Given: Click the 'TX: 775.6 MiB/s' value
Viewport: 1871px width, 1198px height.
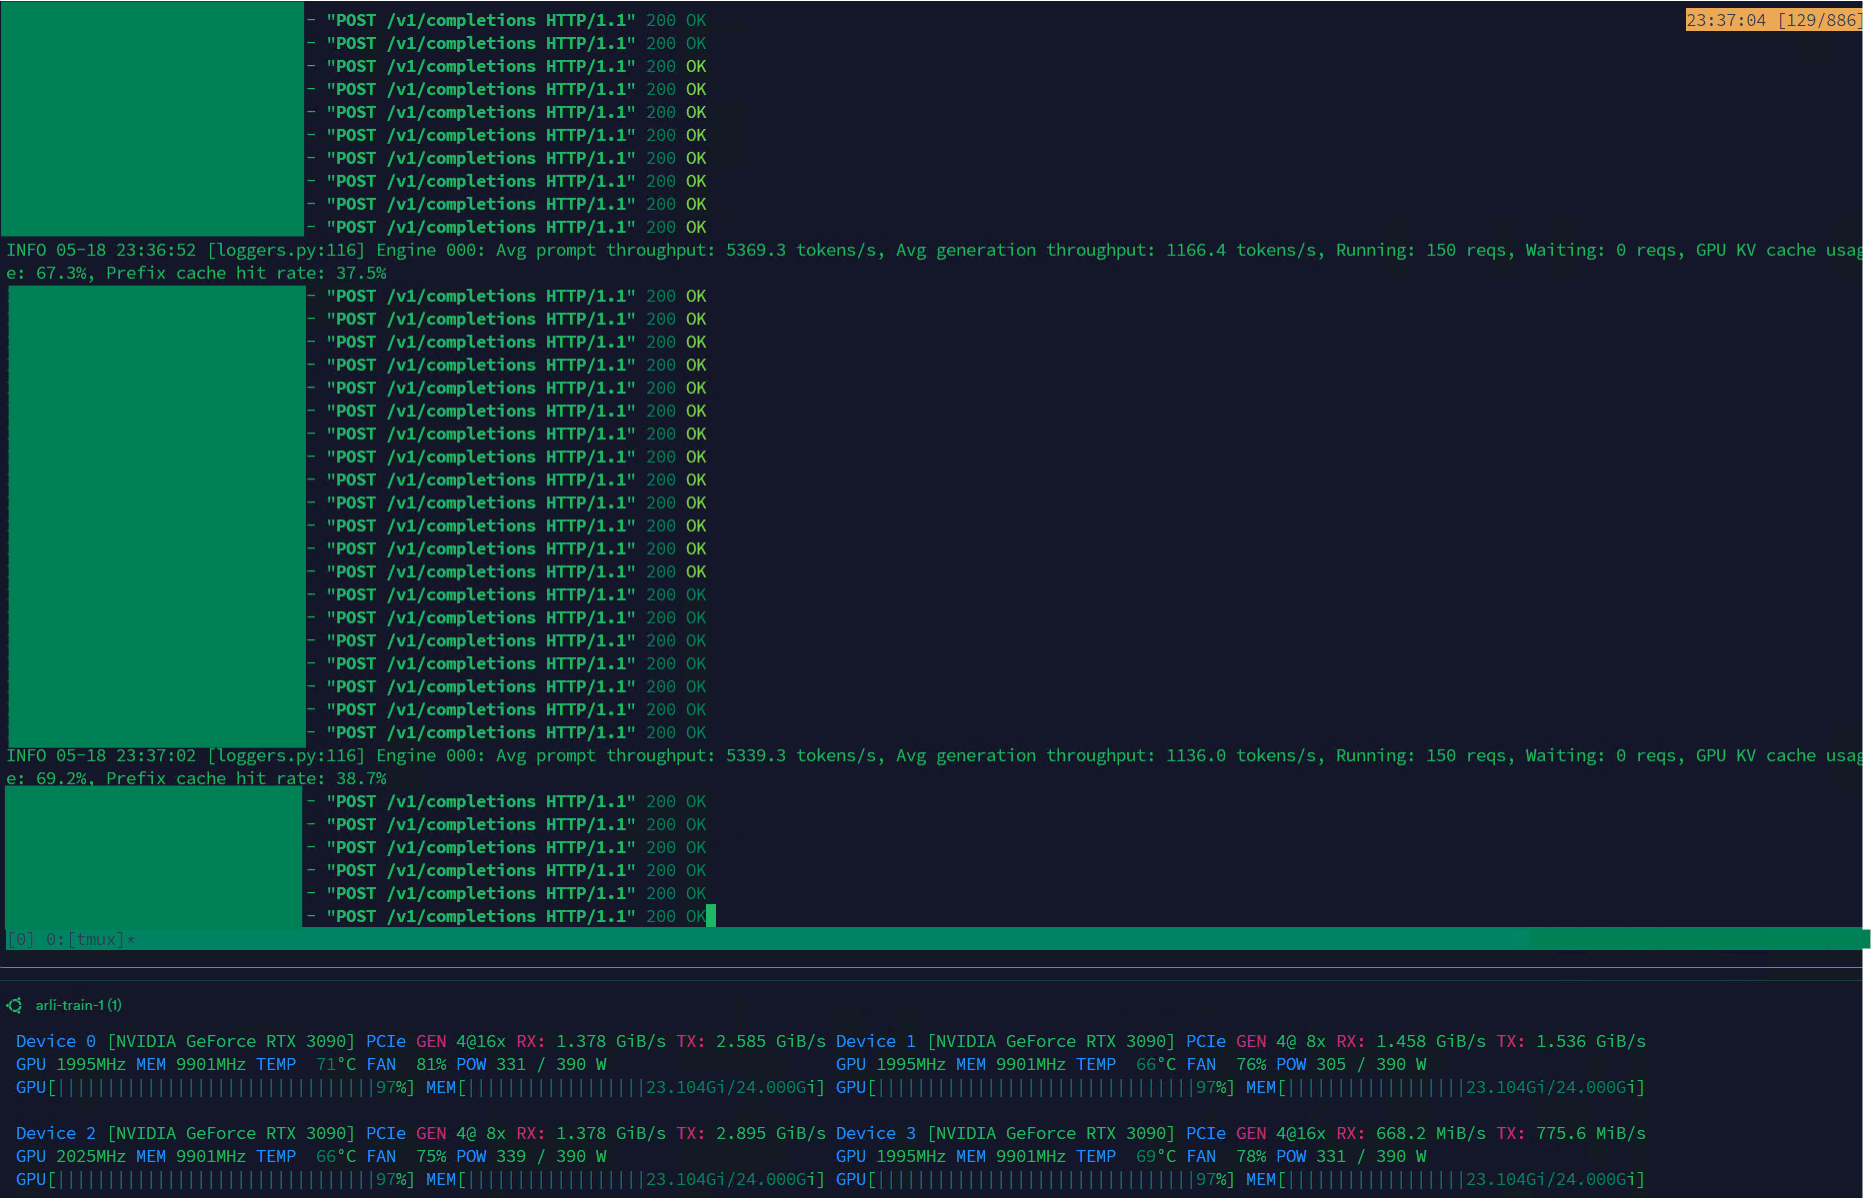Looking at the screenshot, I should pyautogui.click(x=1571, y=1134).
